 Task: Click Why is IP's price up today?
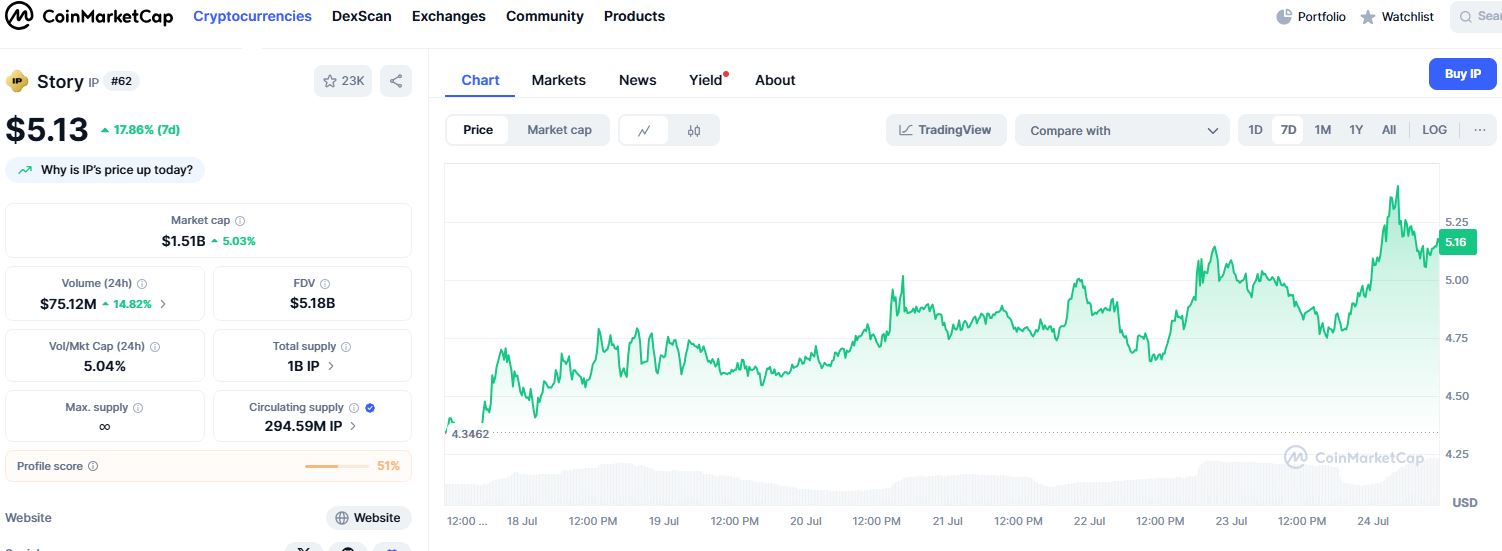pos(105,170)
